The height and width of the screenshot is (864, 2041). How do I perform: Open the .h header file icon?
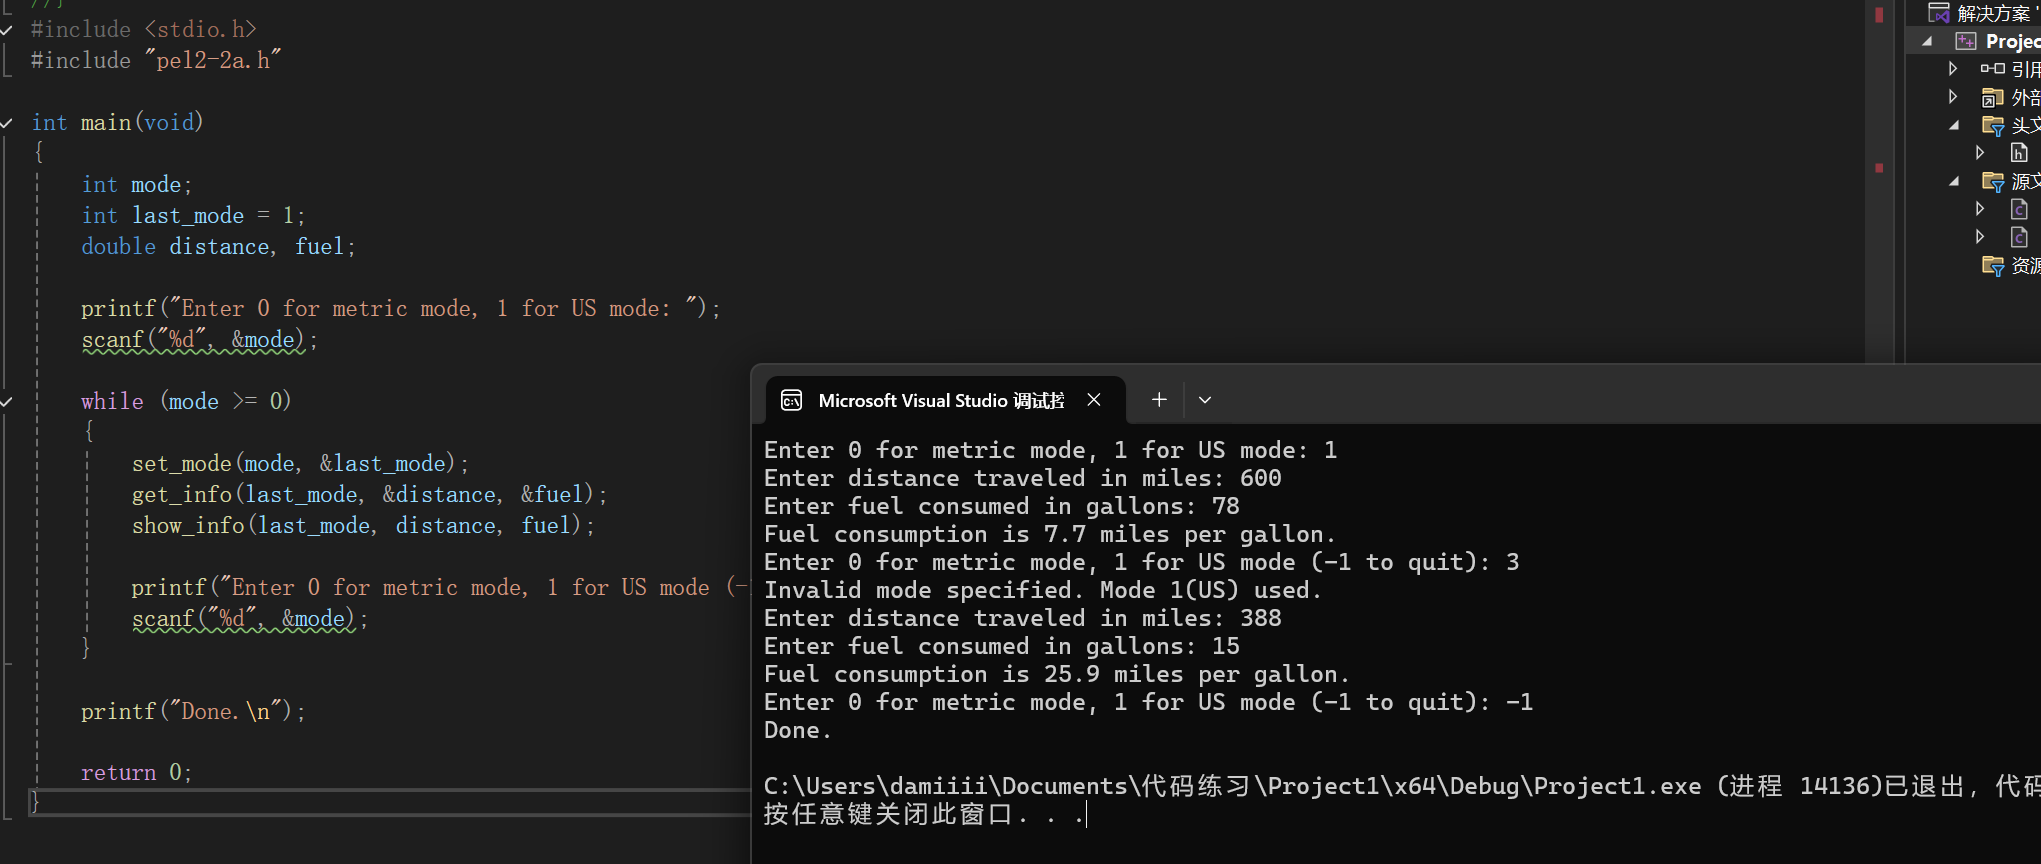[2019, 153]
